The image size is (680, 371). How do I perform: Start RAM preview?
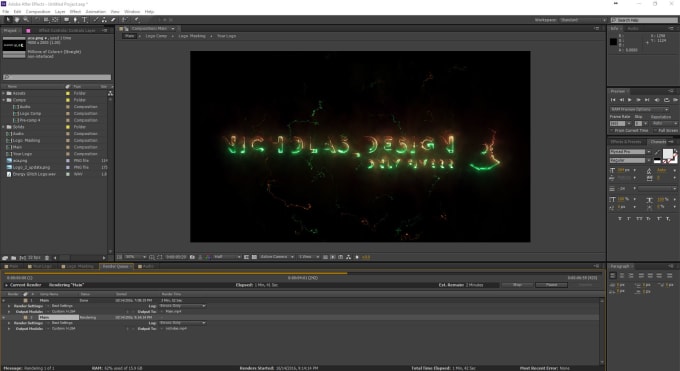675,100
